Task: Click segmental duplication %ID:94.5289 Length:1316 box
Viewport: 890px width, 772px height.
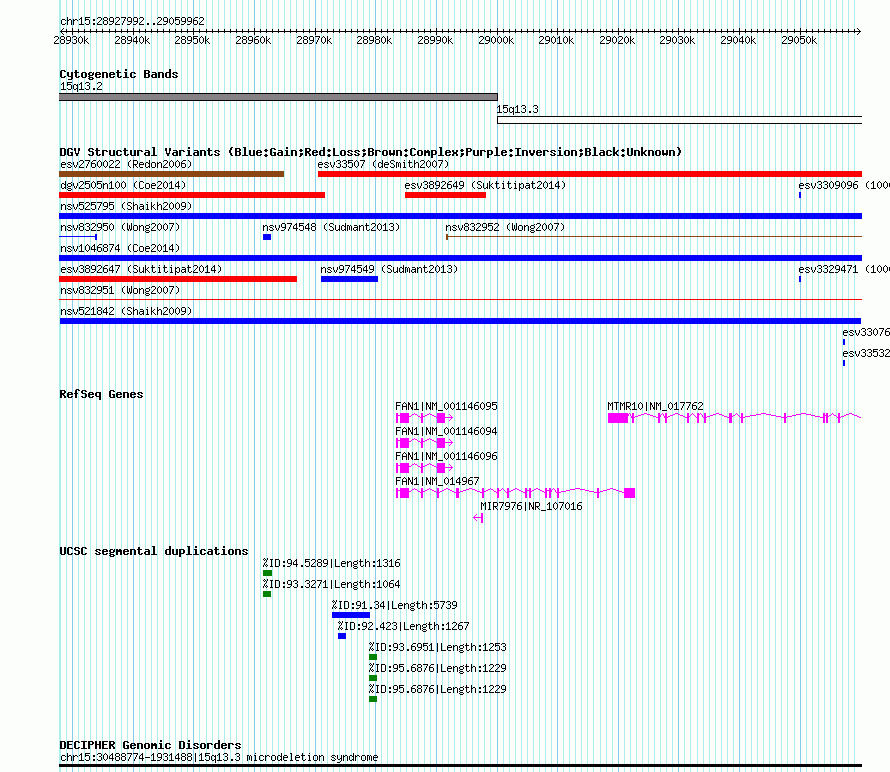Action: 267,573
